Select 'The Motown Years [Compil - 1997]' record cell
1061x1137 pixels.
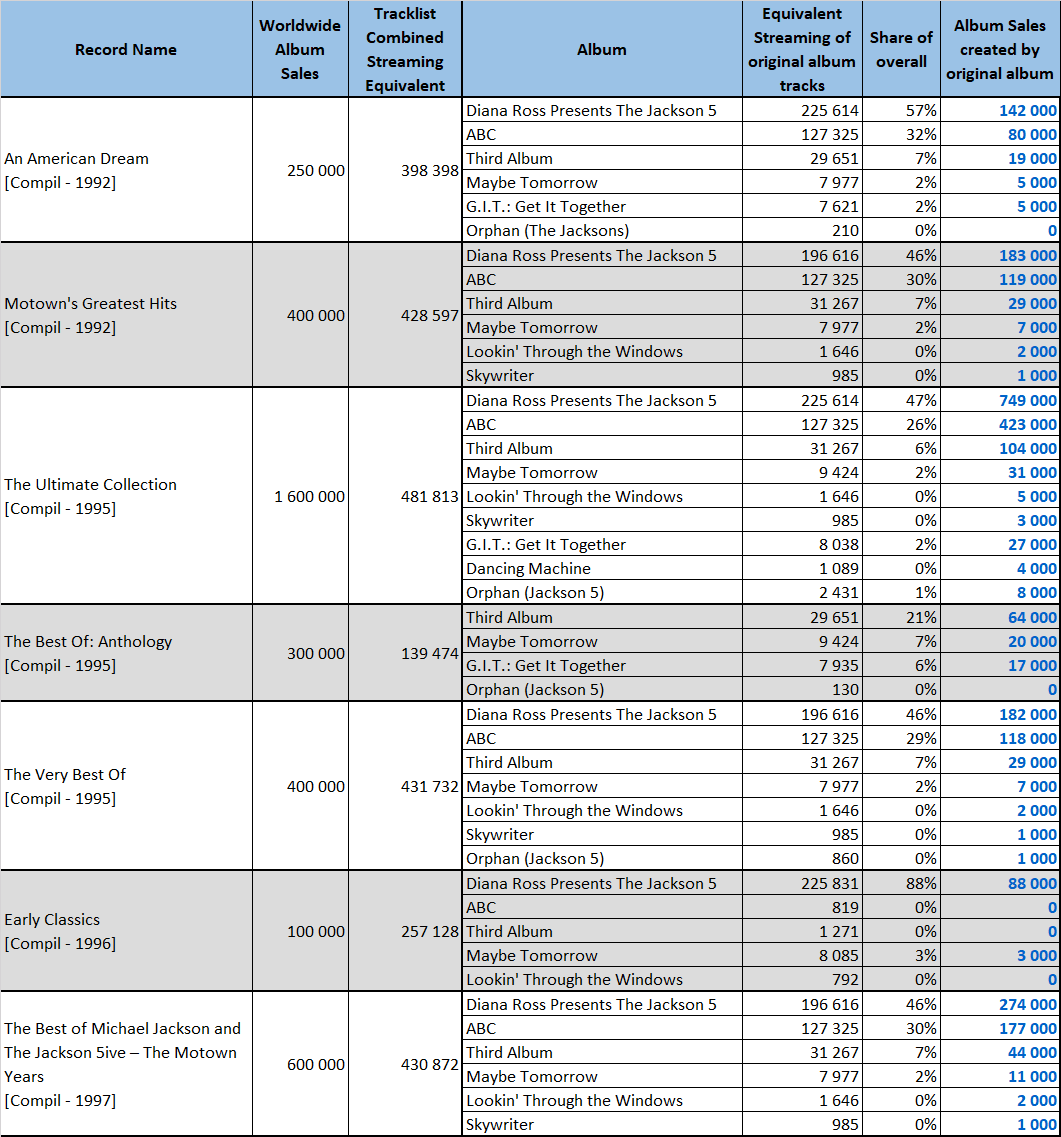click(x=126, y=1064)
